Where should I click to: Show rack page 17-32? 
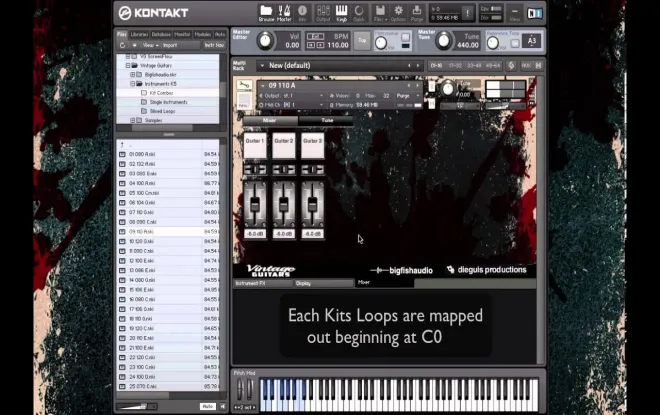click(455, 66)
